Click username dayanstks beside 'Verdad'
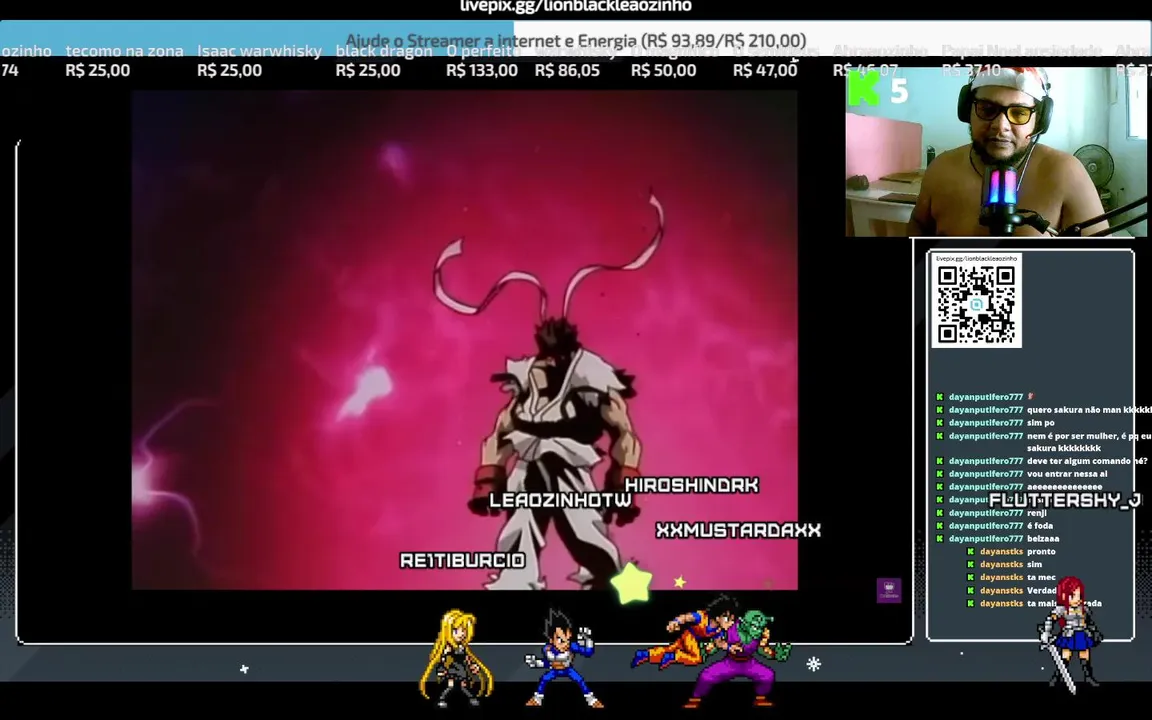This screenshot has width=1152, height=720. (x=1001, y=590)
